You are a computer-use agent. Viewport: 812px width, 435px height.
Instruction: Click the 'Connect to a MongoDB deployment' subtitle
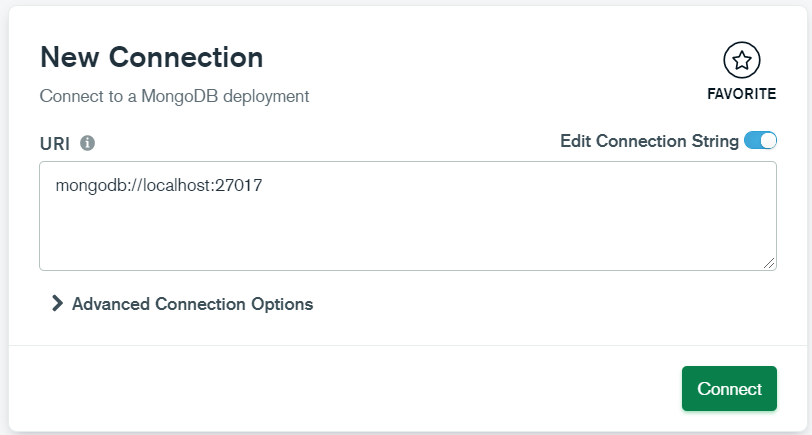(x=174, y=97)
